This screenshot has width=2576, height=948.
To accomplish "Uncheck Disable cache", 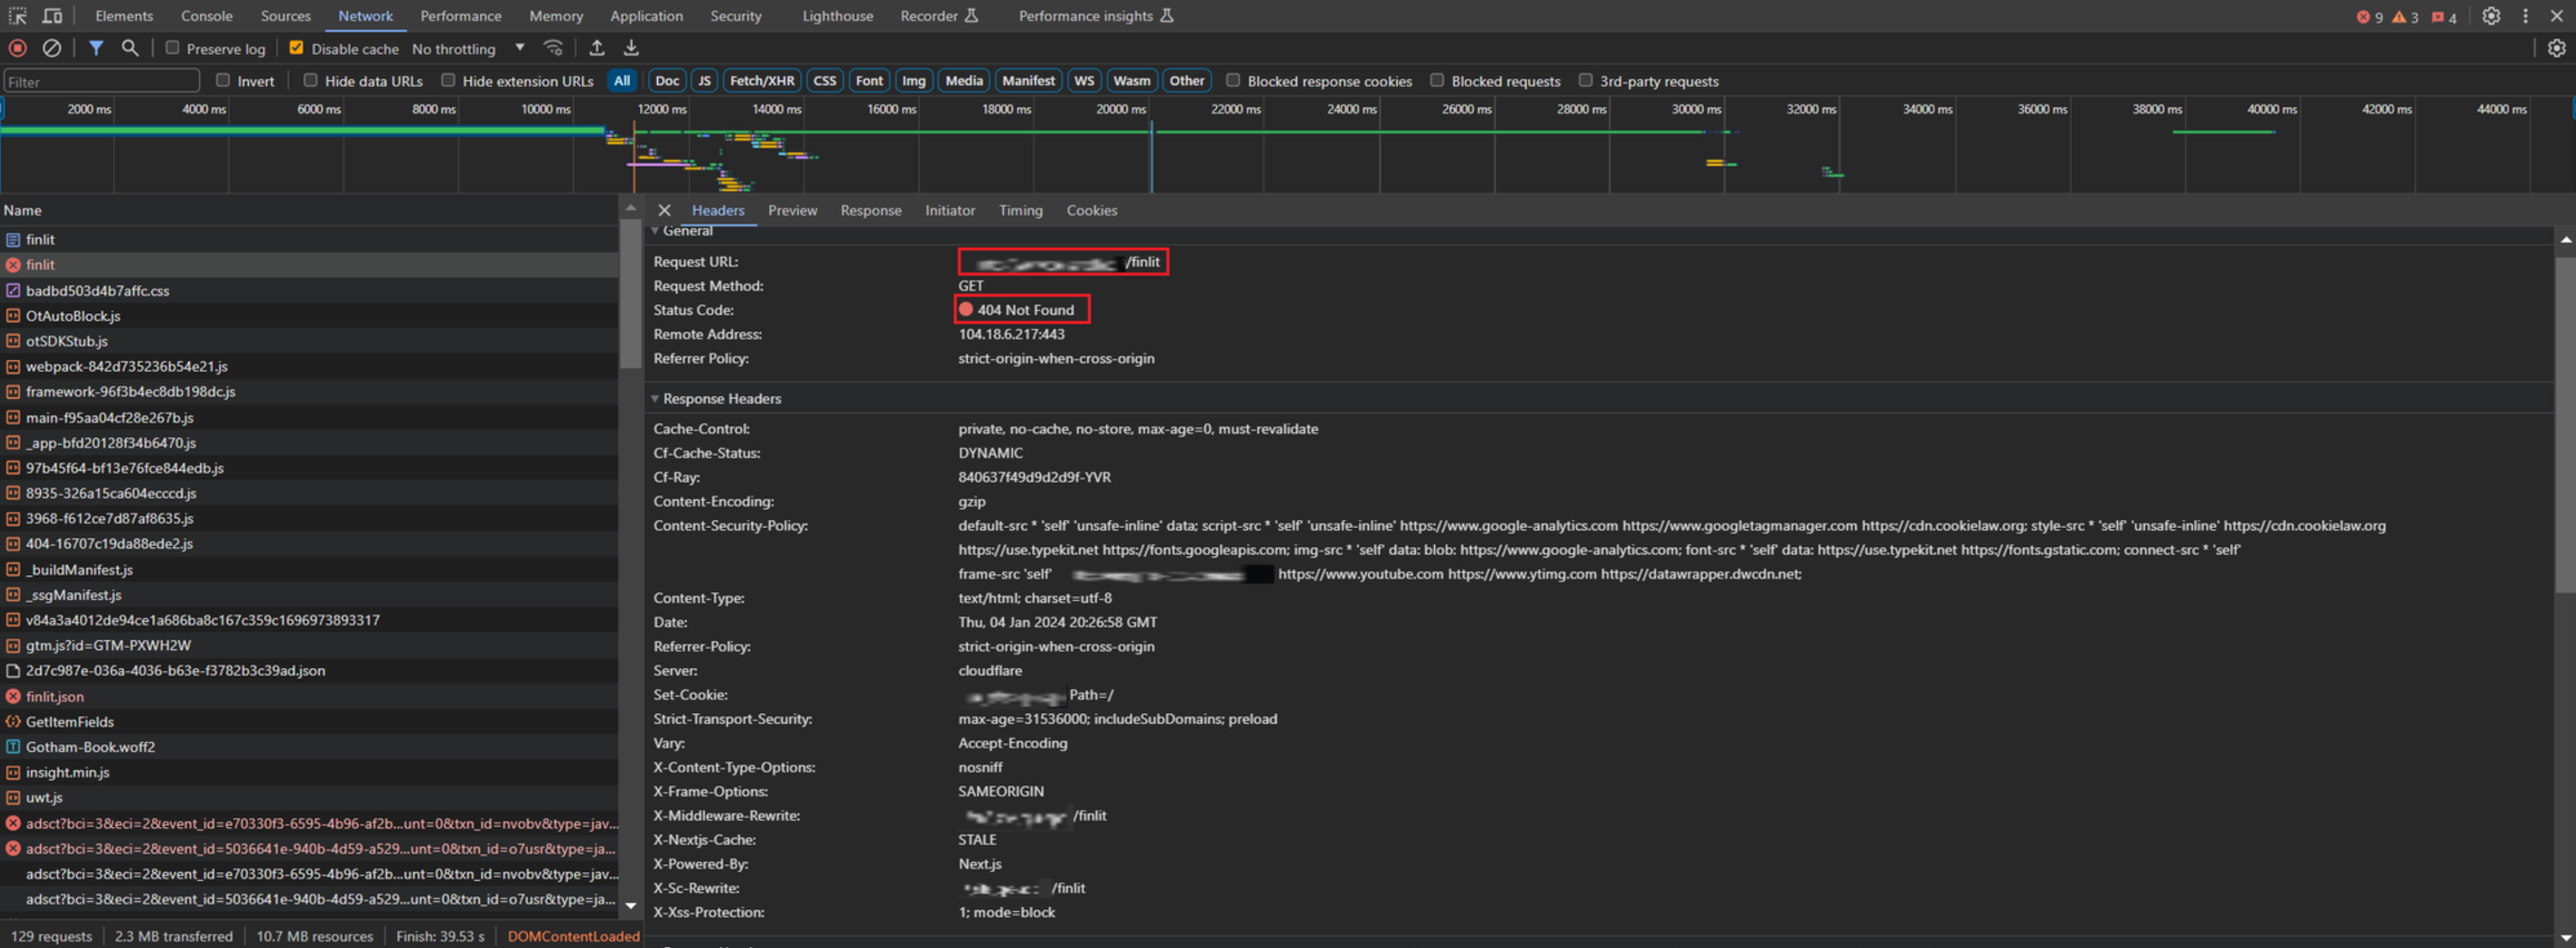I will pyautogui.click(x=296, y=47).
